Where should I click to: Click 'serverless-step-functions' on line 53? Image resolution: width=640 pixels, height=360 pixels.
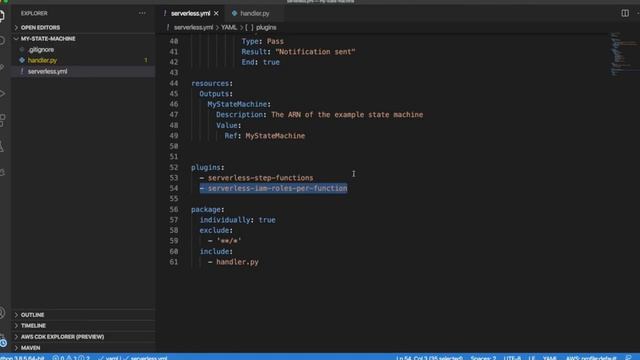[260, 178]
